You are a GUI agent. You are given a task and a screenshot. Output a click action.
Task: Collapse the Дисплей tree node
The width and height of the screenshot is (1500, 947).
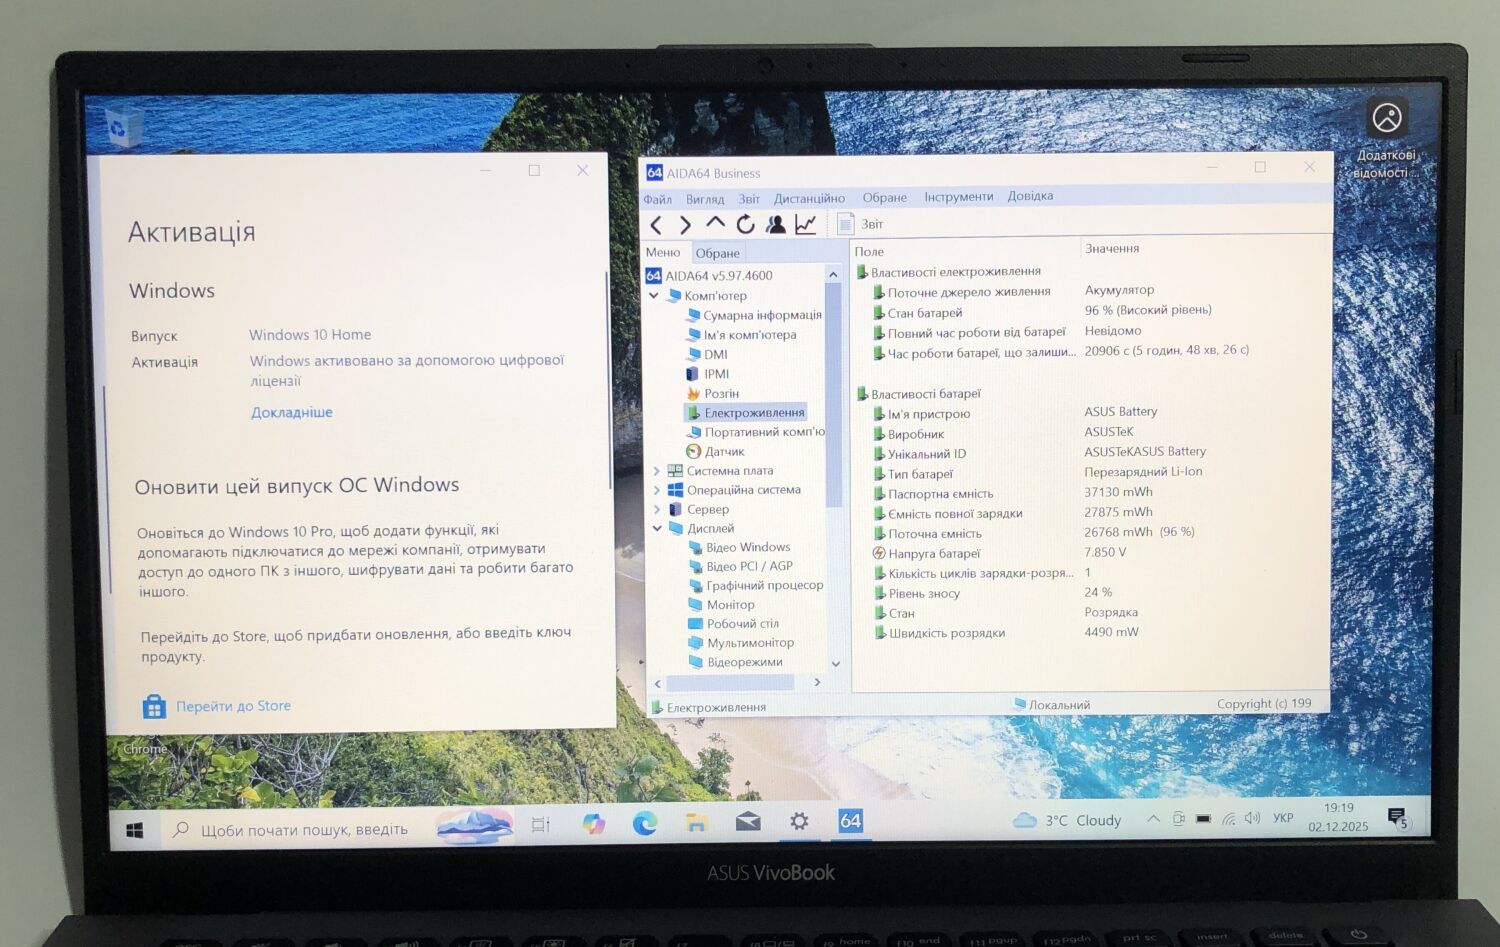click(657, 528)
